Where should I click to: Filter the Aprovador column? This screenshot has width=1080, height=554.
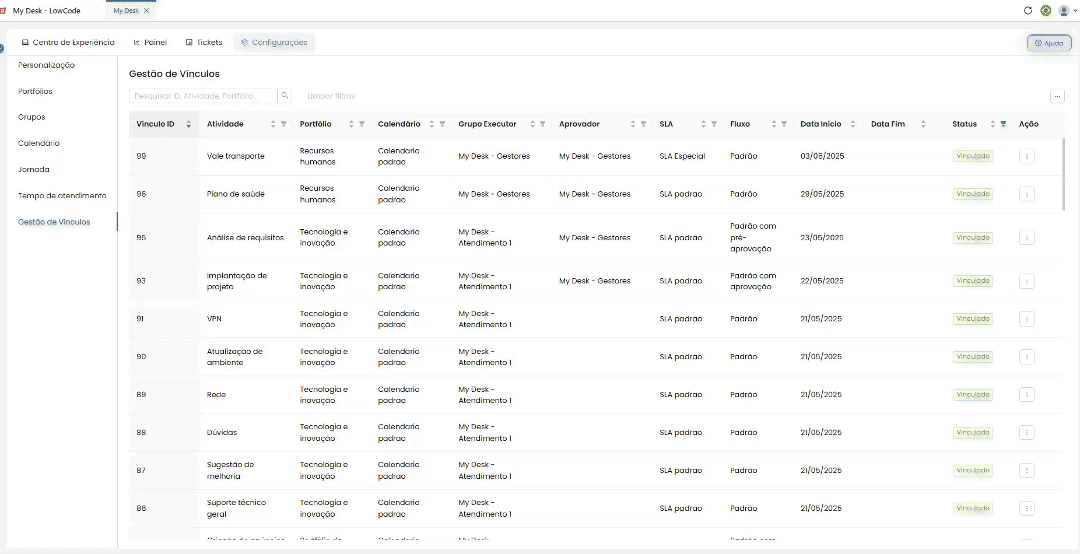coord(643,124)
